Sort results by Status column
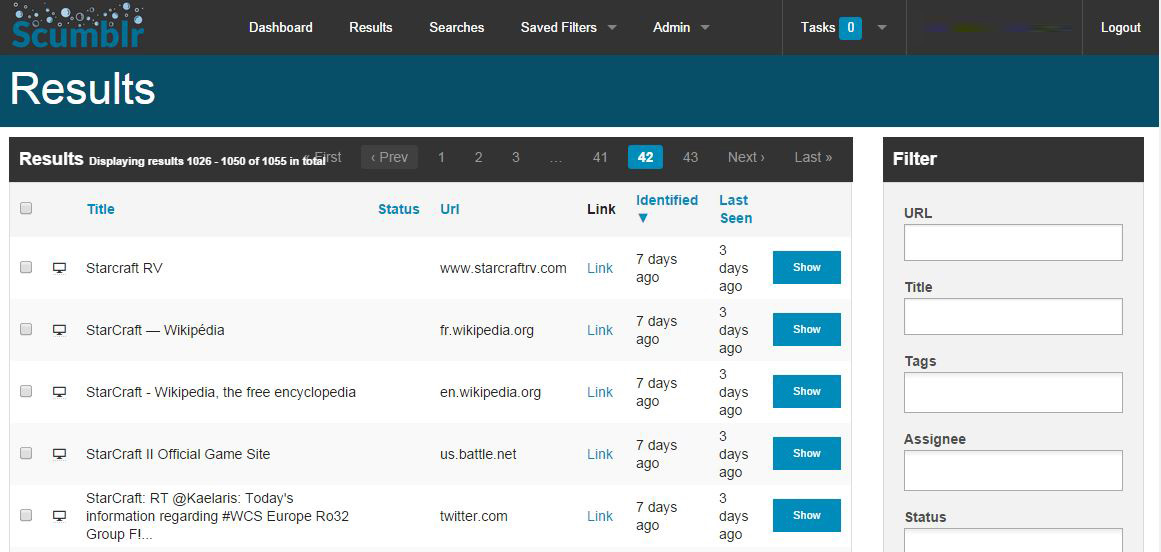The width and height of the screenshot is (1161, 552). click(398, 209)
